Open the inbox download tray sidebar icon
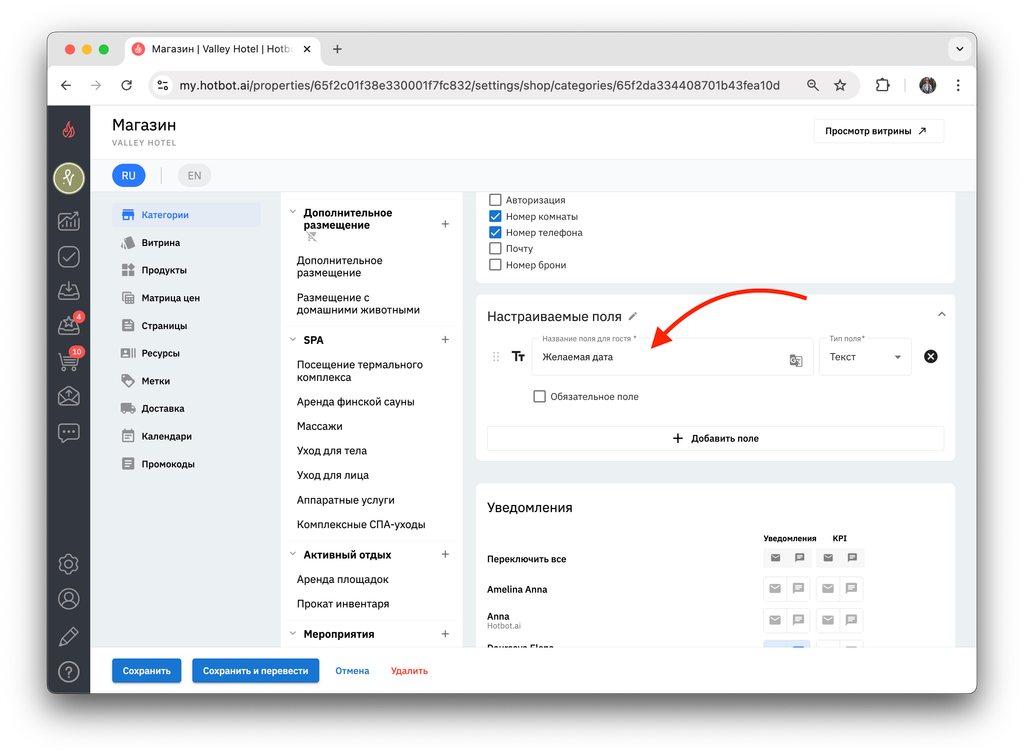The image size is (1024, 756). (69, 291)
